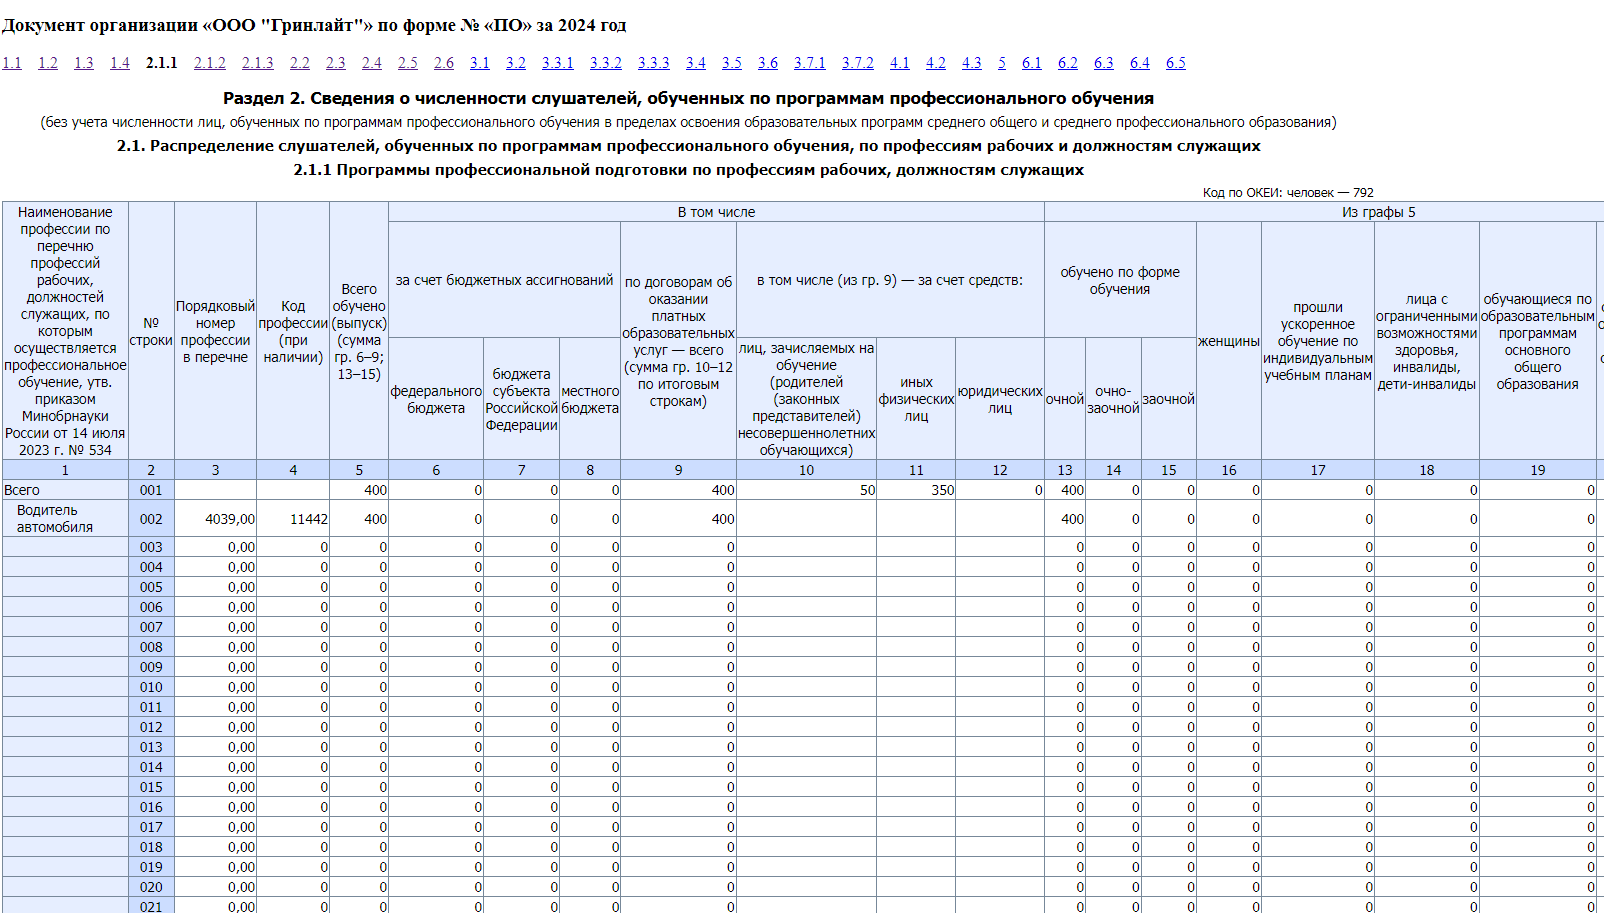Open section link 2.4
Viewport: 1604px width, 913px height.
point(372,63)
